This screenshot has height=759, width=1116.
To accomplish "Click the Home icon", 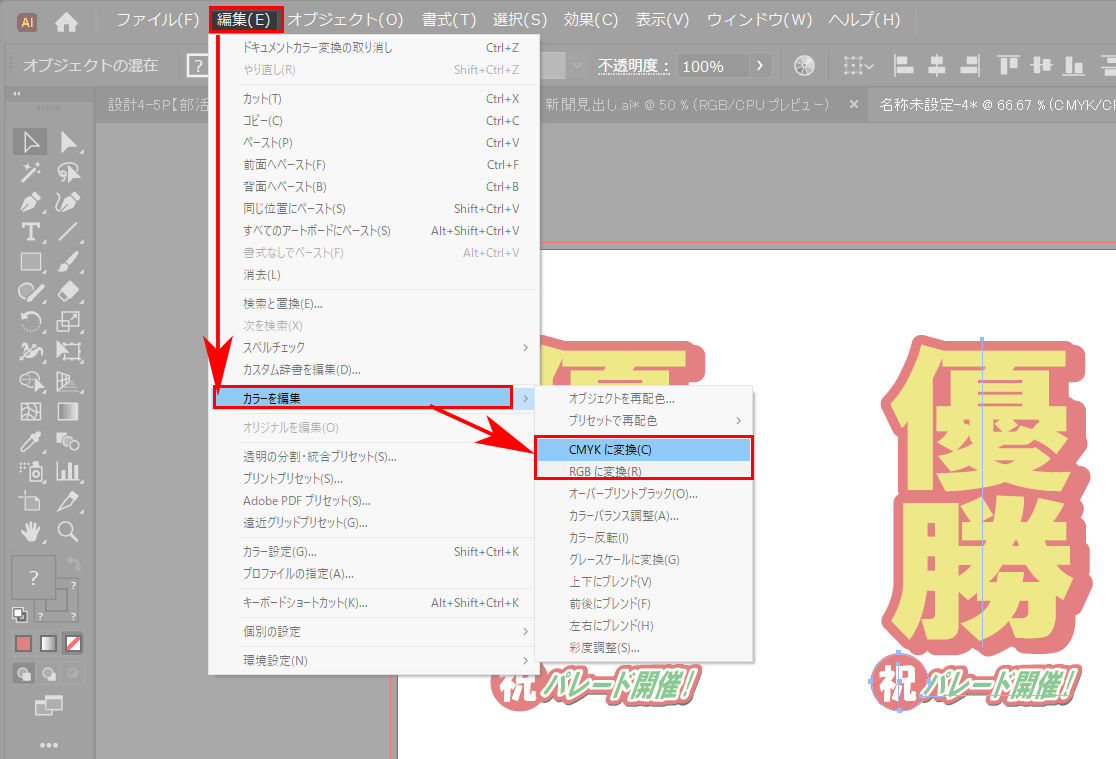I will (x=66, y=20).
